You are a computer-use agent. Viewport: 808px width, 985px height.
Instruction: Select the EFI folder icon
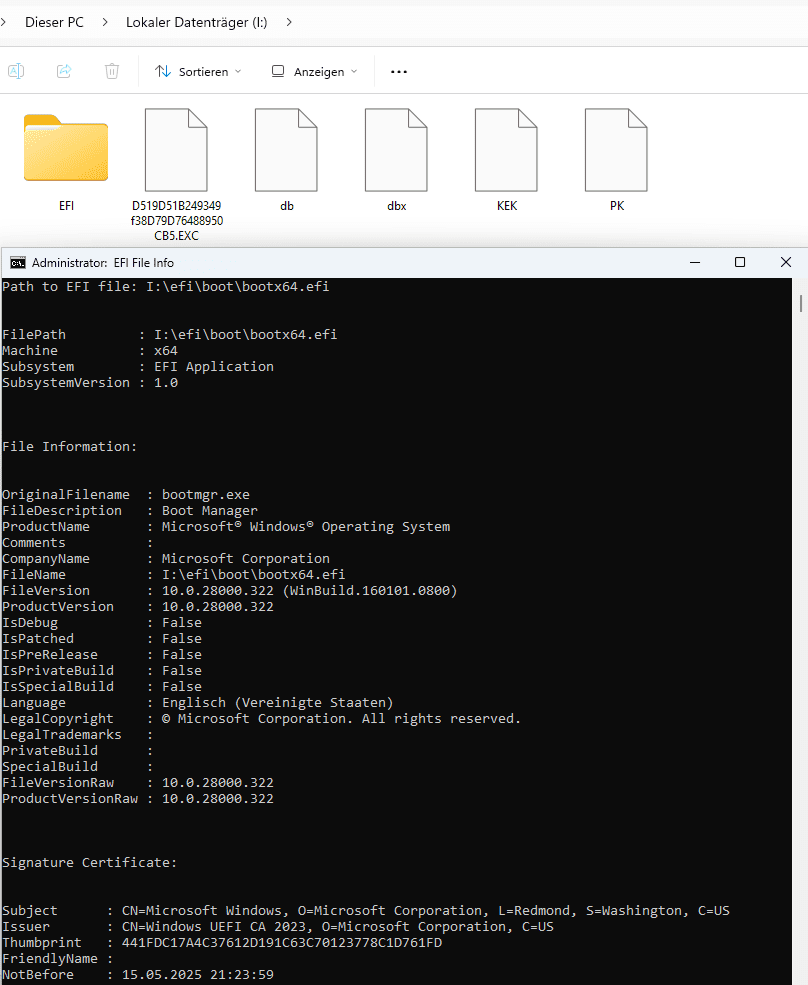[66, 148]
